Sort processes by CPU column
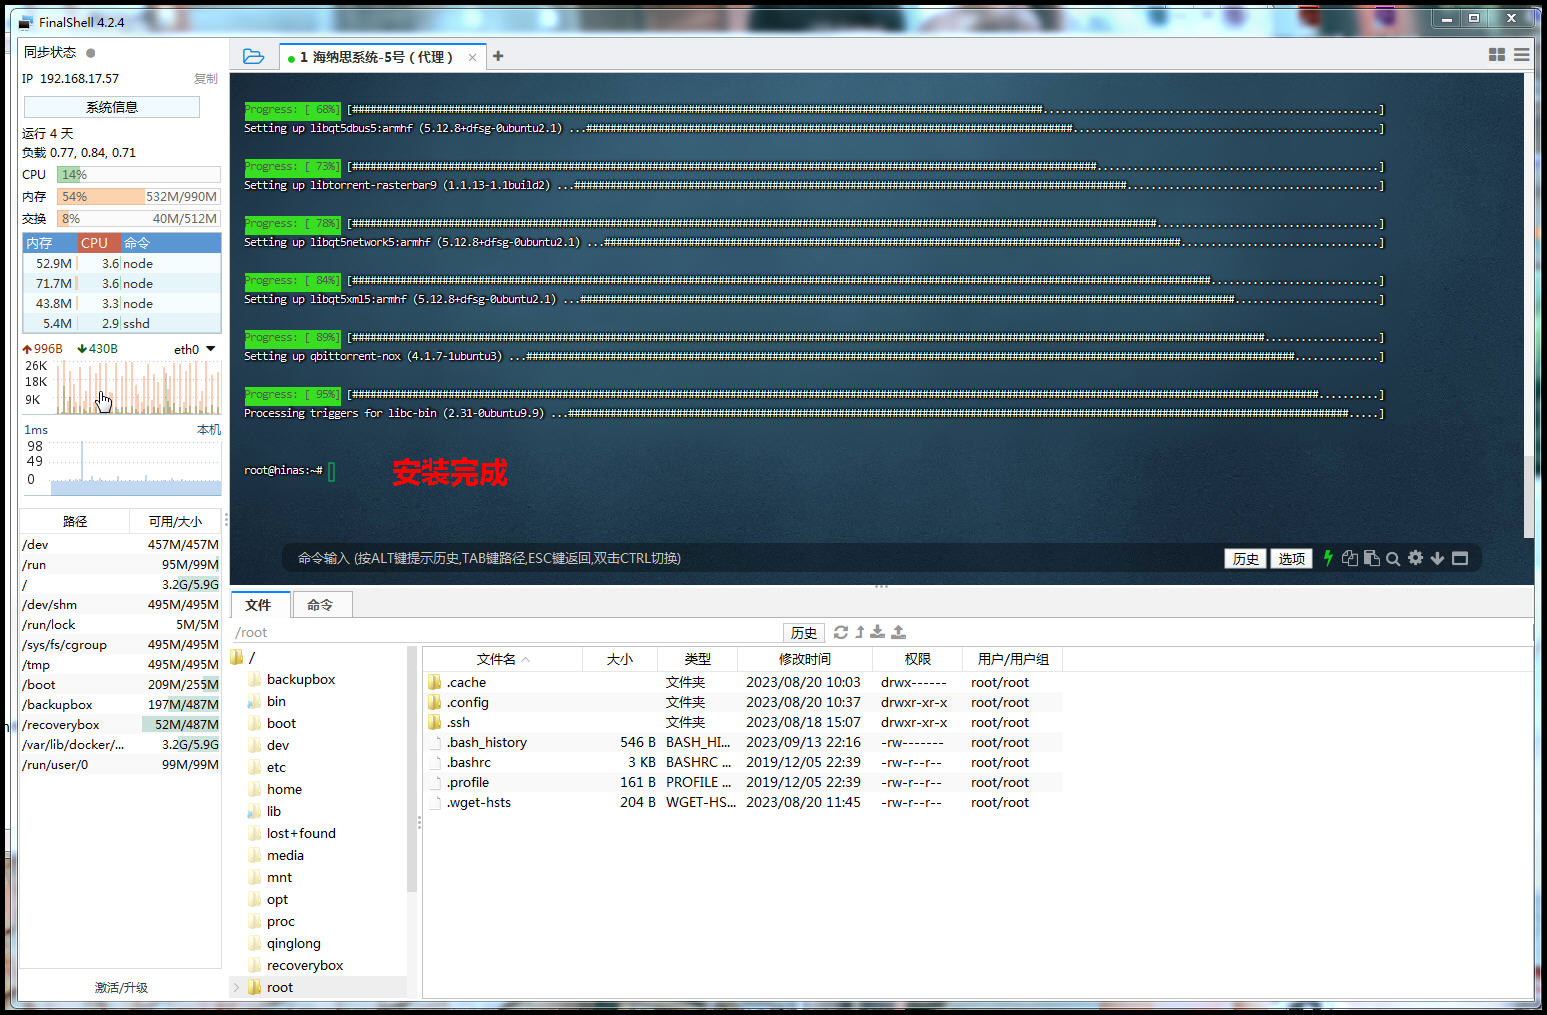Screen dimensions: 1547x1015 pos(99,243)
